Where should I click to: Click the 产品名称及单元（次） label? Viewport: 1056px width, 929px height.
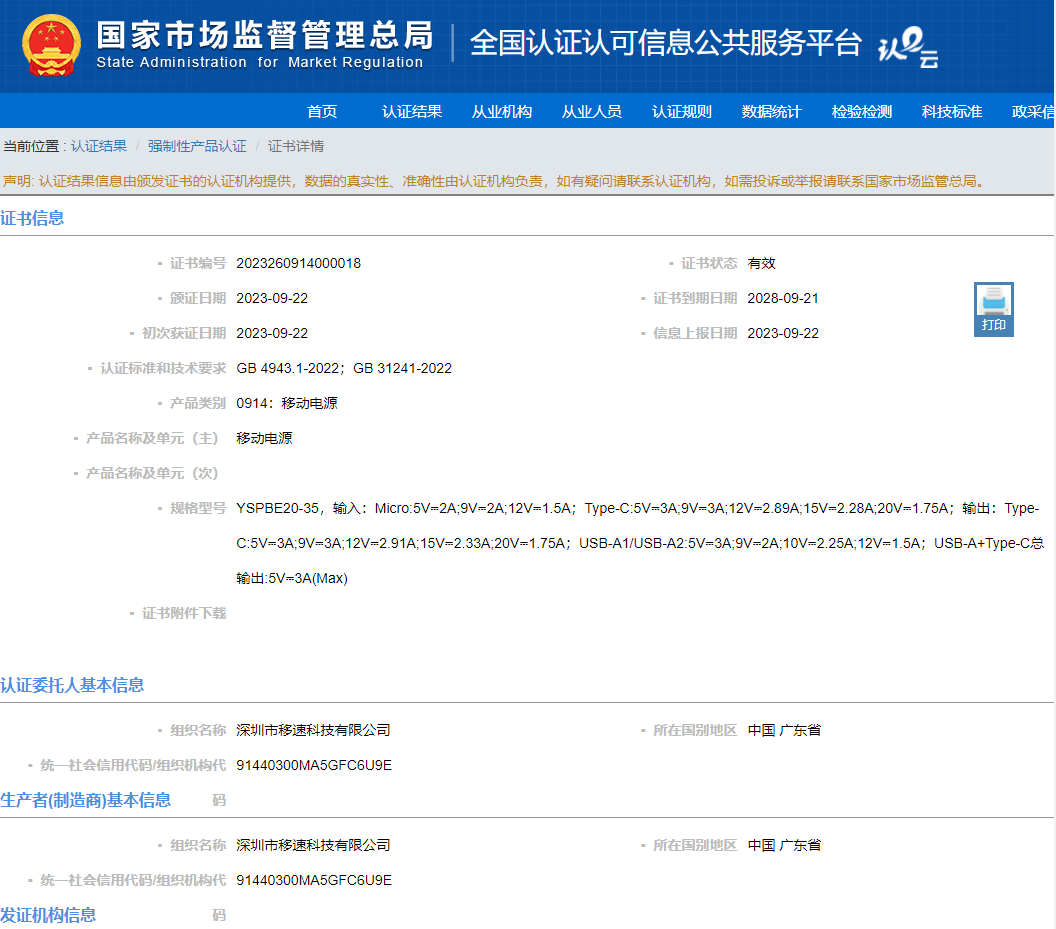pyautogui.click(x=152, y=474)
